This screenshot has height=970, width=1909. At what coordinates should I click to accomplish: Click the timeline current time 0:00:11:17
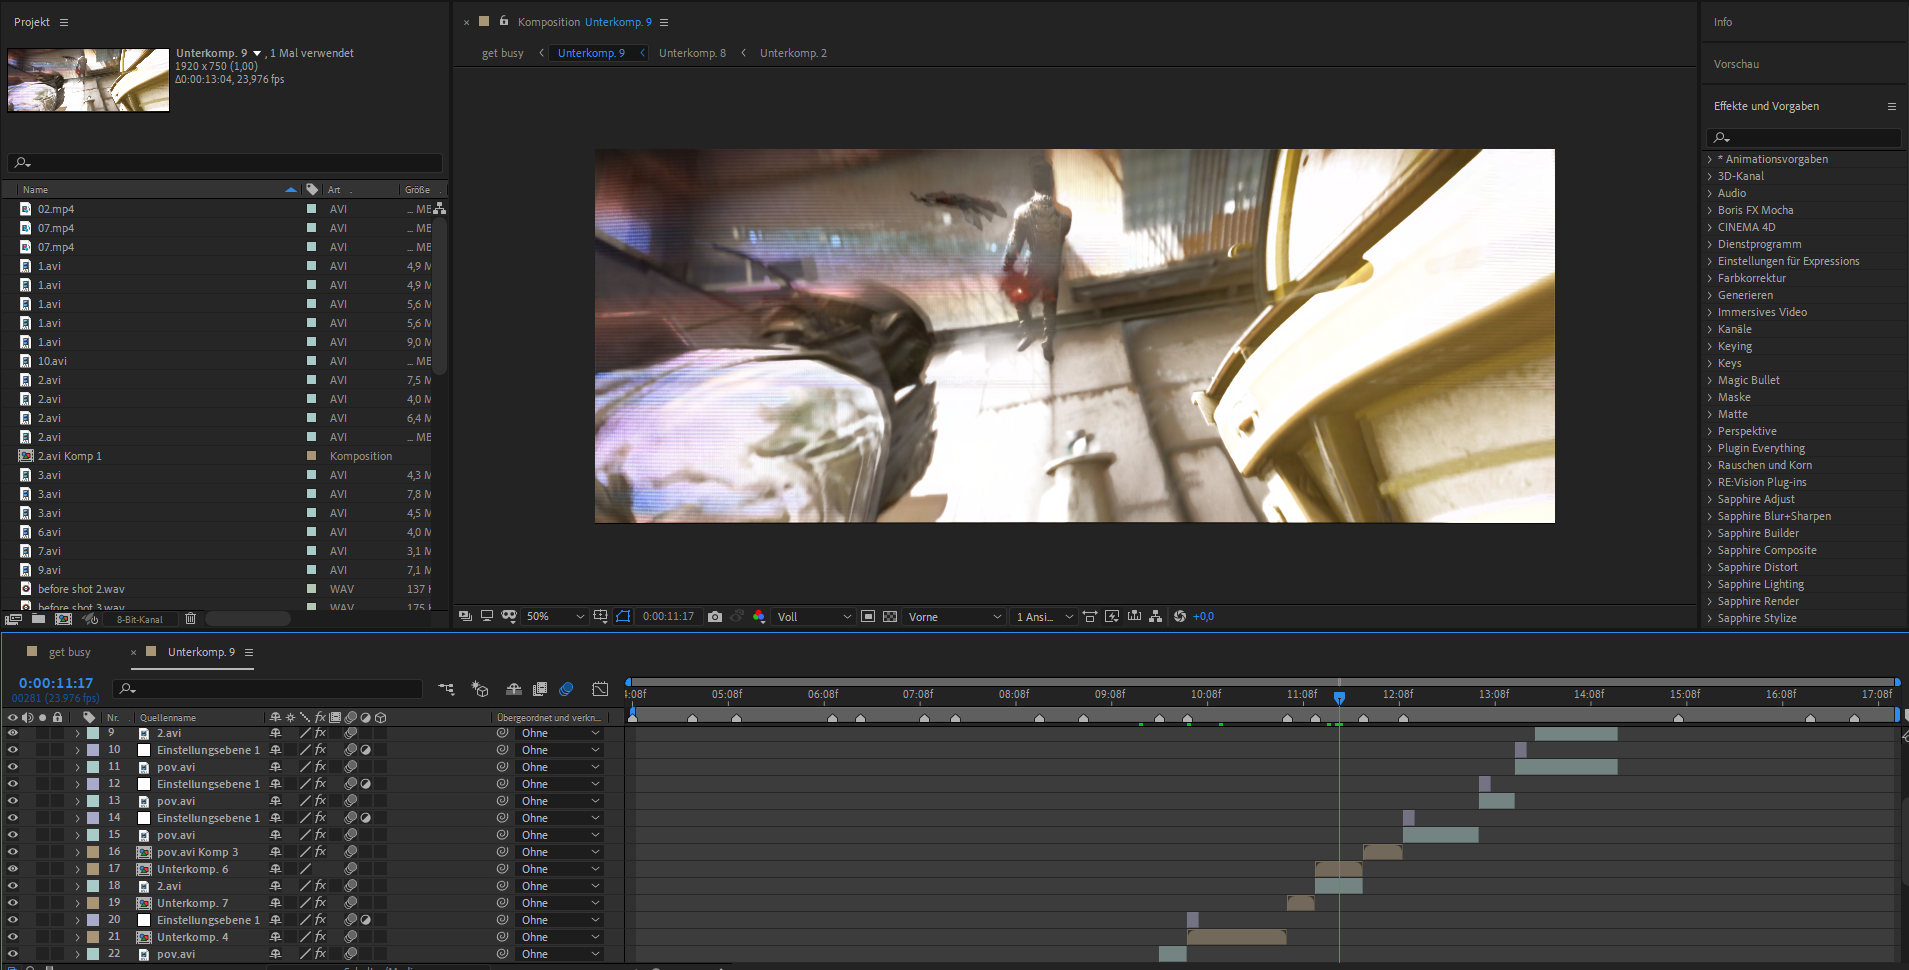(x=56, y=683)
